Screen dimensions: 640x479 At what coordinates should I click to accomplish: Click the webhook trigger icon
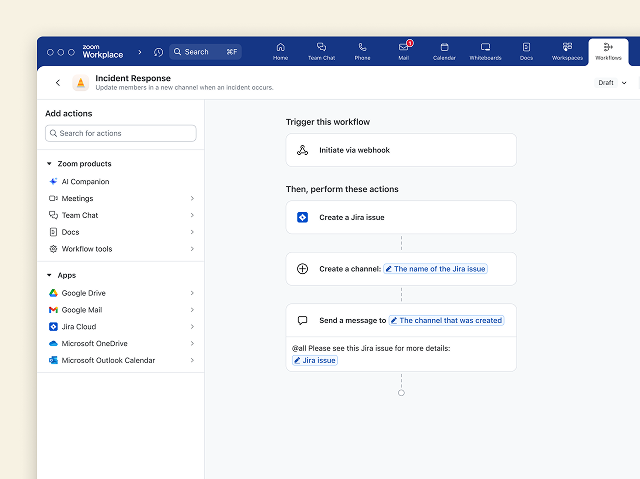point(303,150)
